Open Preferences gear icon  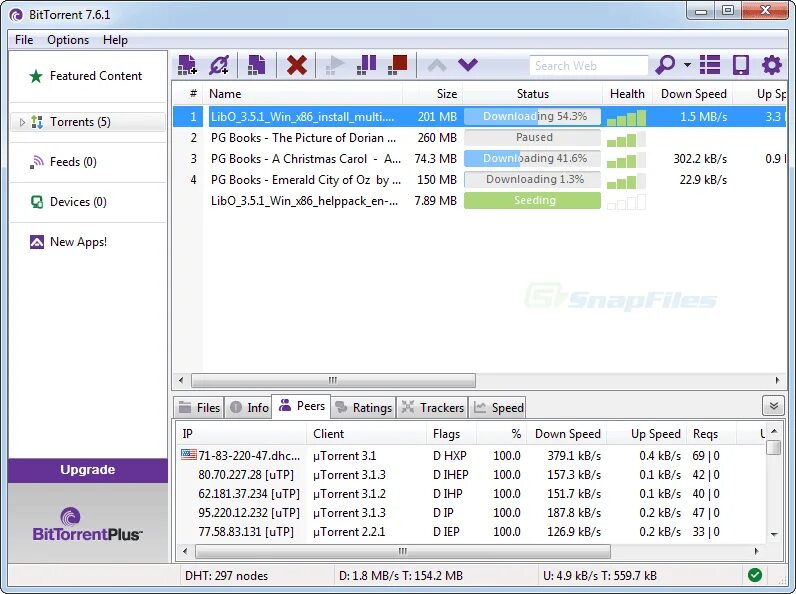[772, 65]
